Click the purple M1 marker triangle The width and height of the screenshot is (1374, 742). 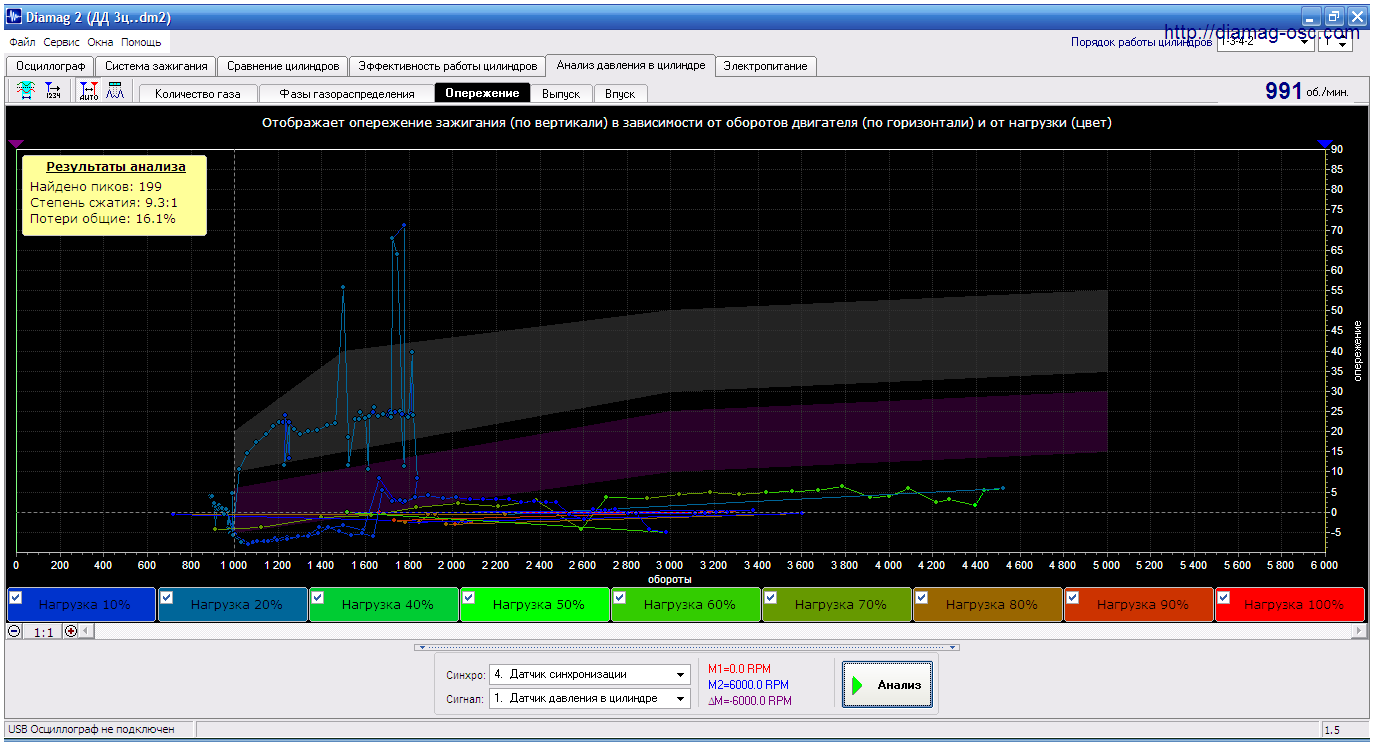coord(15,145)
